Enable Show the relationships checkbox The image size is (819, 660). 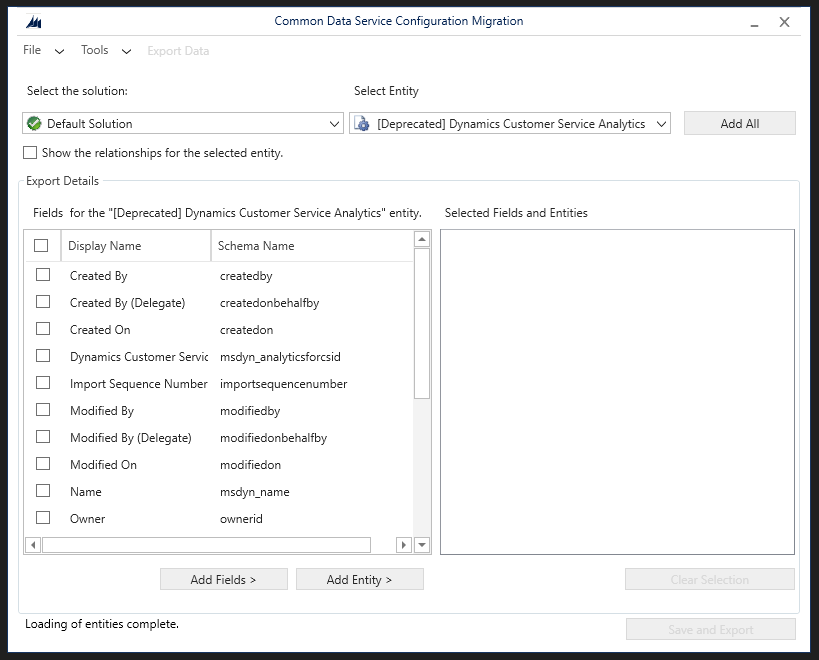[30, 153]
